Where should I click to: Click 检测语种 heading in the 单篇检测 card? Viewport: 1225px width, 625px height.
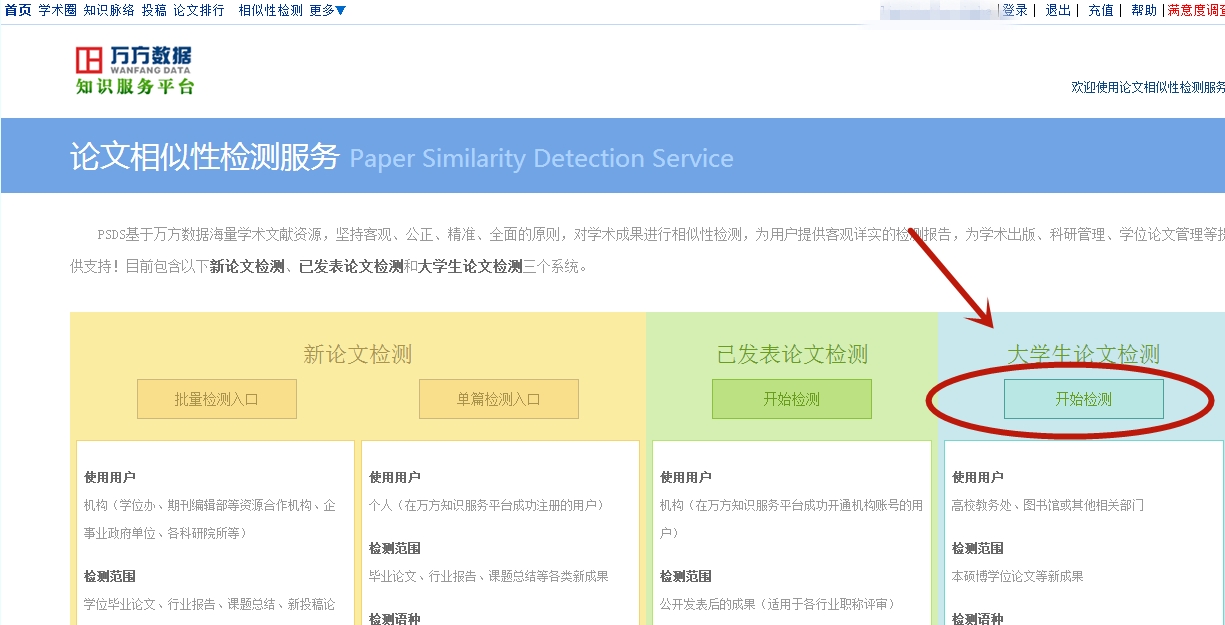395,619
